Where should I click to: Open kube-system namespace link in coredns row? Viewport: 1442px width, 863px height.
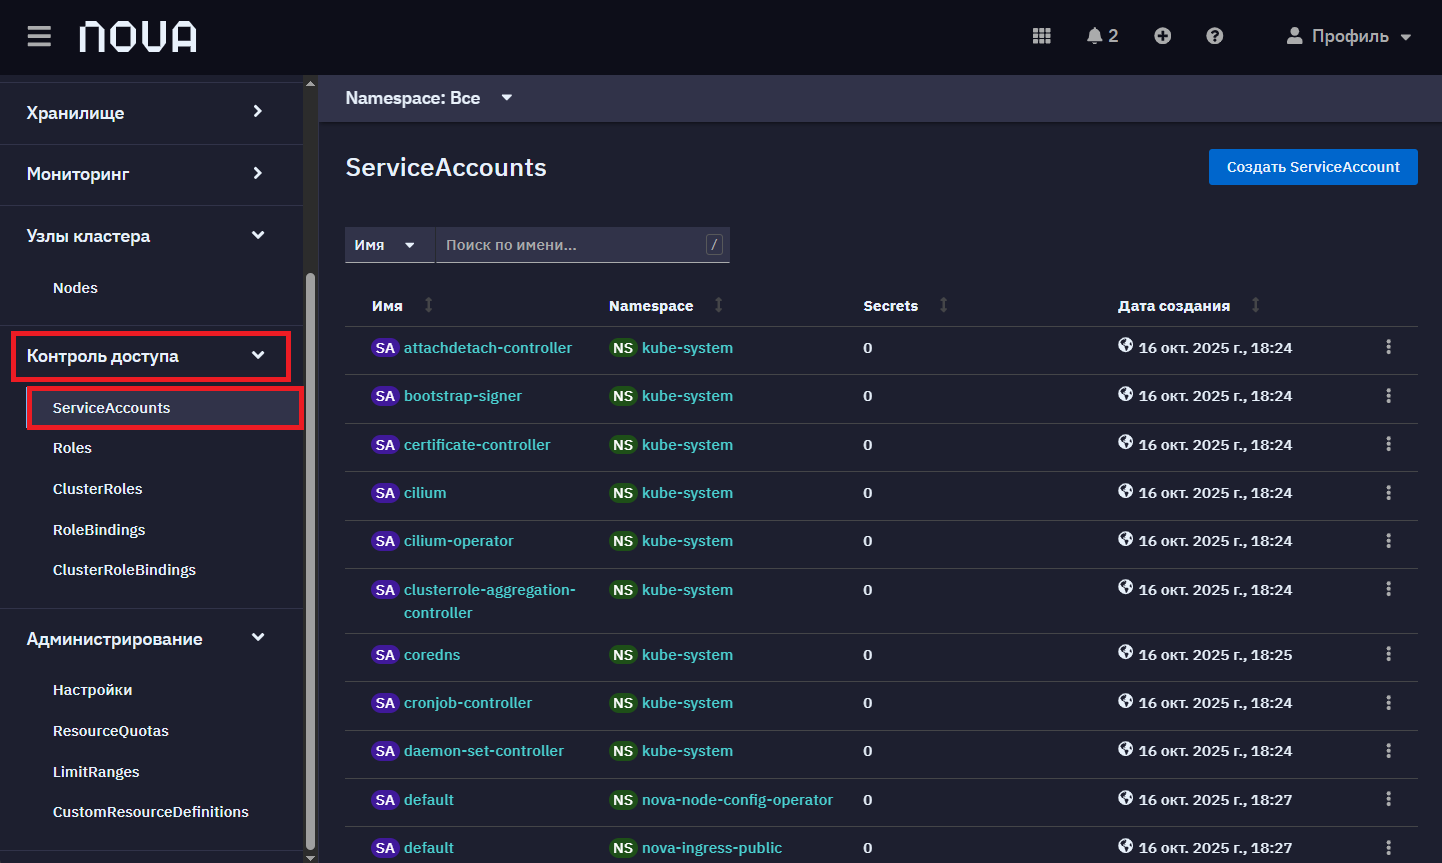pos(687,655)
